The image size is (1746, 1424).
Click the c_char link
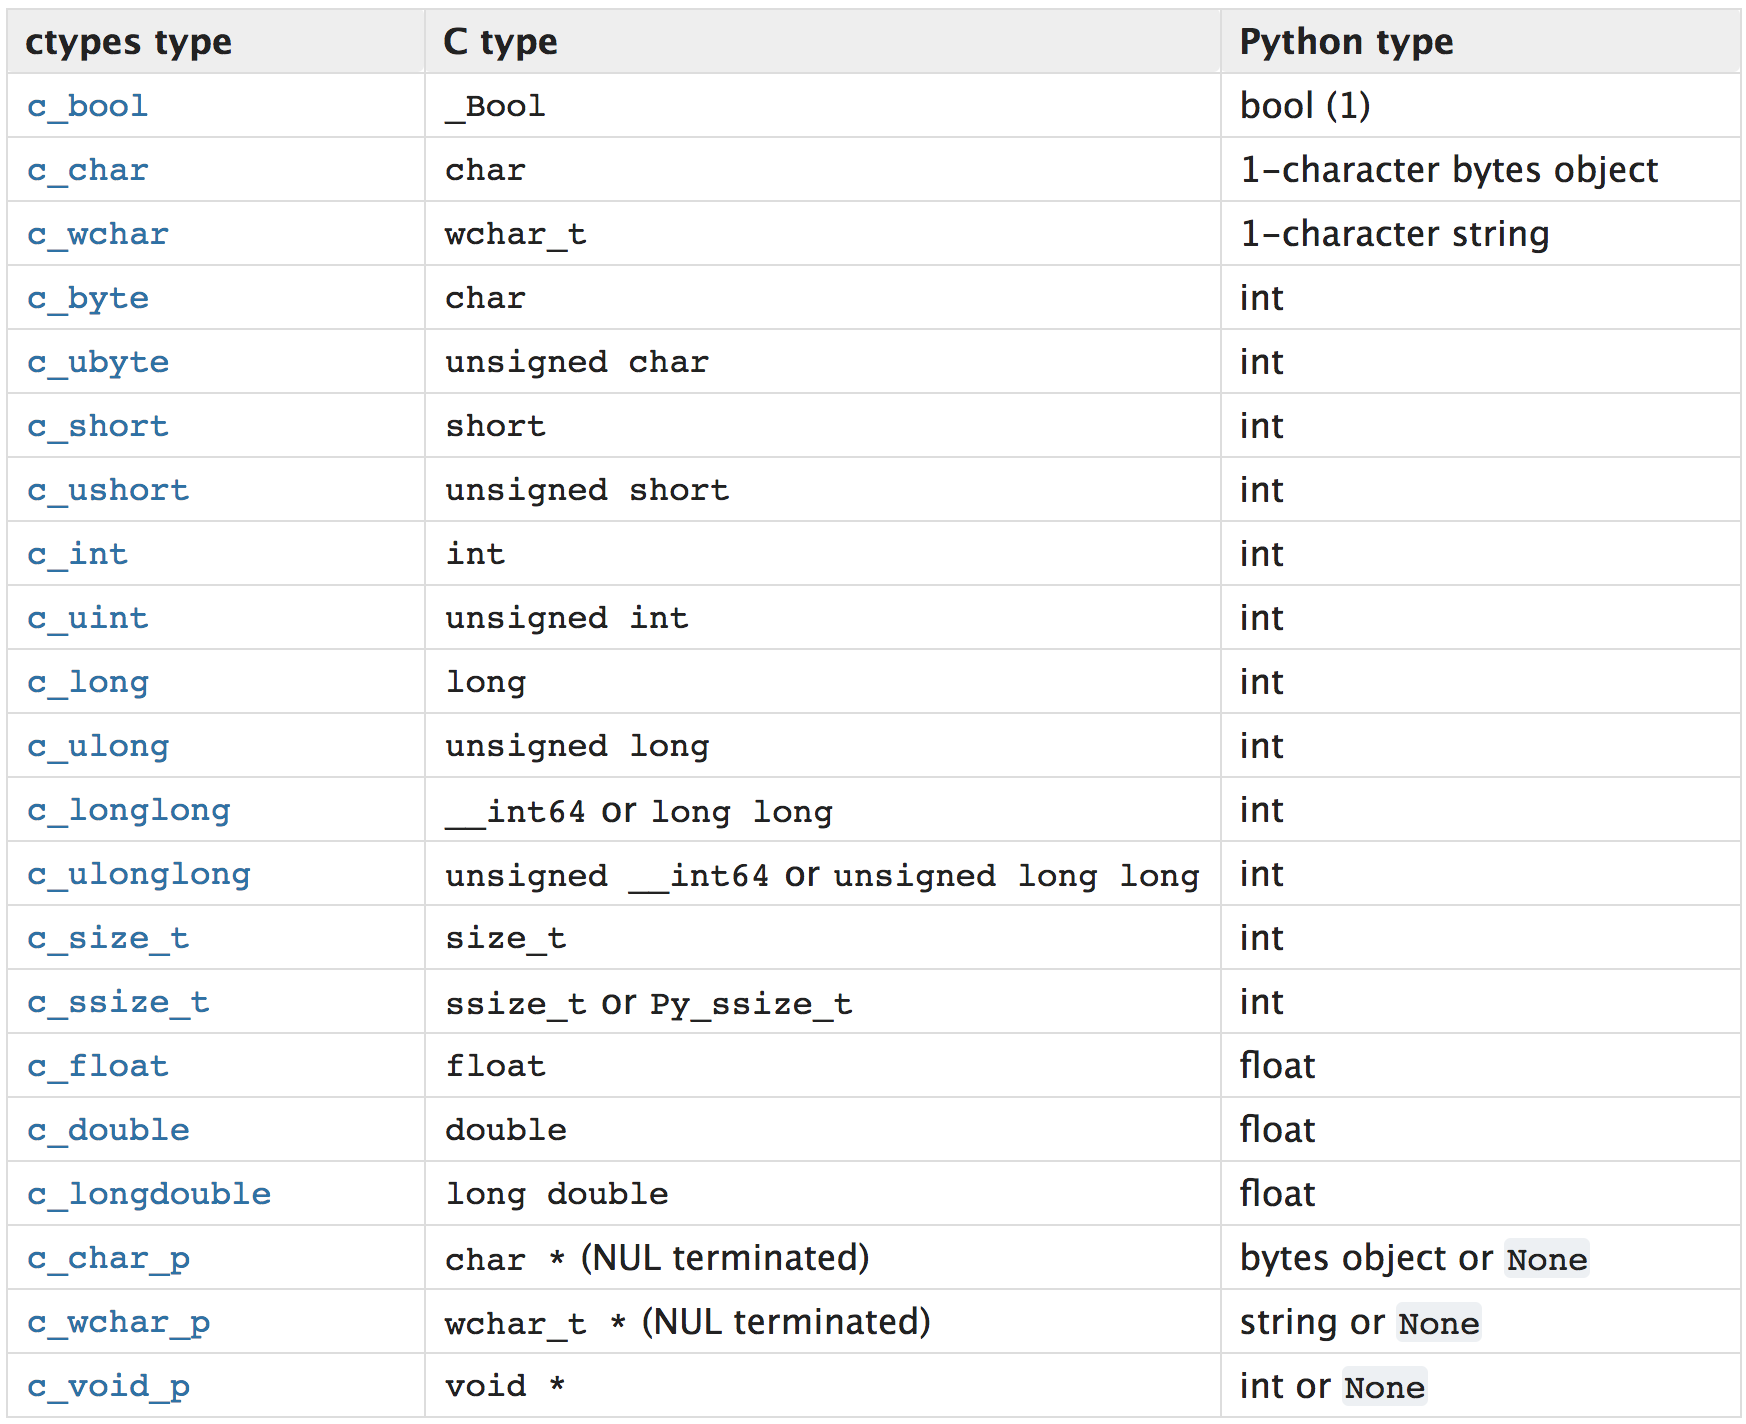tap(88, 170)
